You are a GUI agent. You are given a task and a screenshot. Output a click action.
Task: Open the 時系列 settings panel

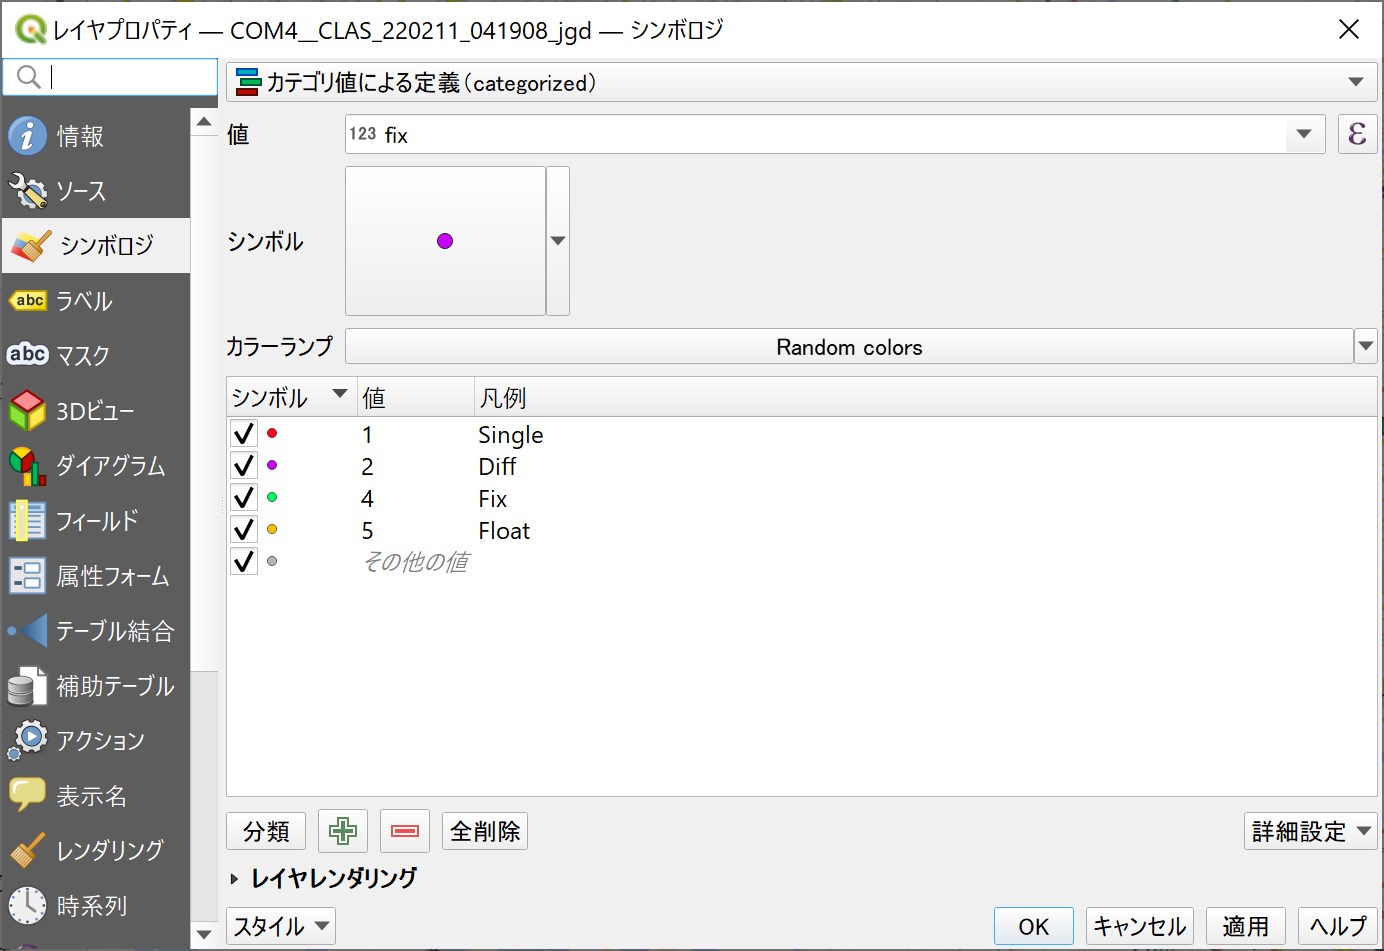pos(95,905)
